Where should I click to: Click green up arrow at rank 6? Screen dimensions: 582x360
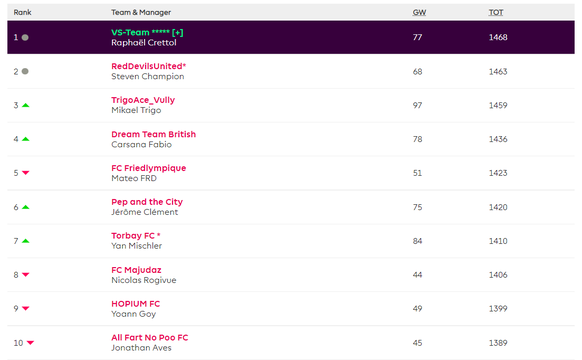click(x=25, y=207)
